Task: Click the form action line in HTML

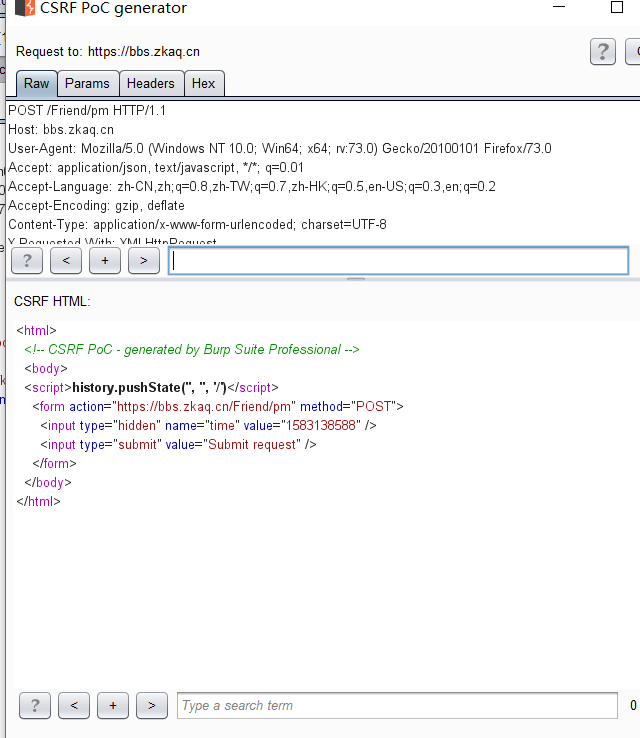Action: 218,406
